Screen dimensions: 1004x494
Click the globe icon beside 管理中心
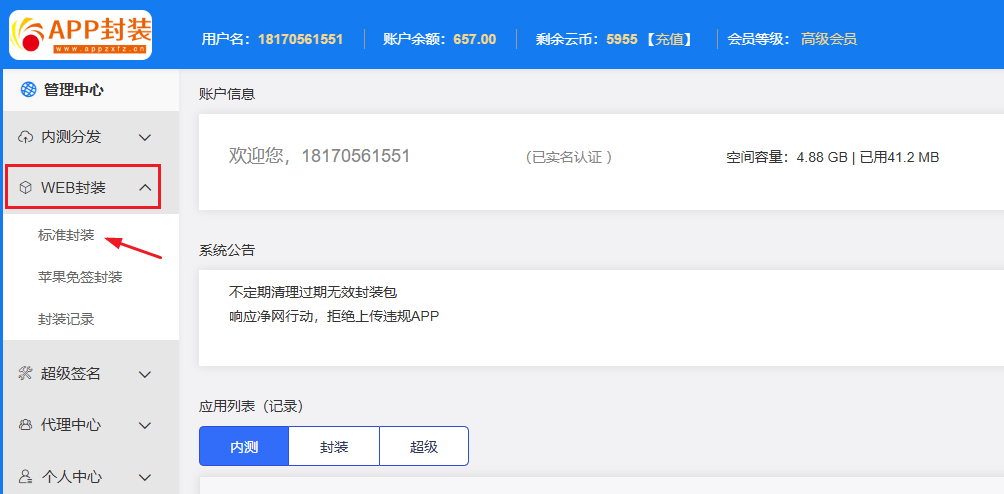click(x=28, y=90)
